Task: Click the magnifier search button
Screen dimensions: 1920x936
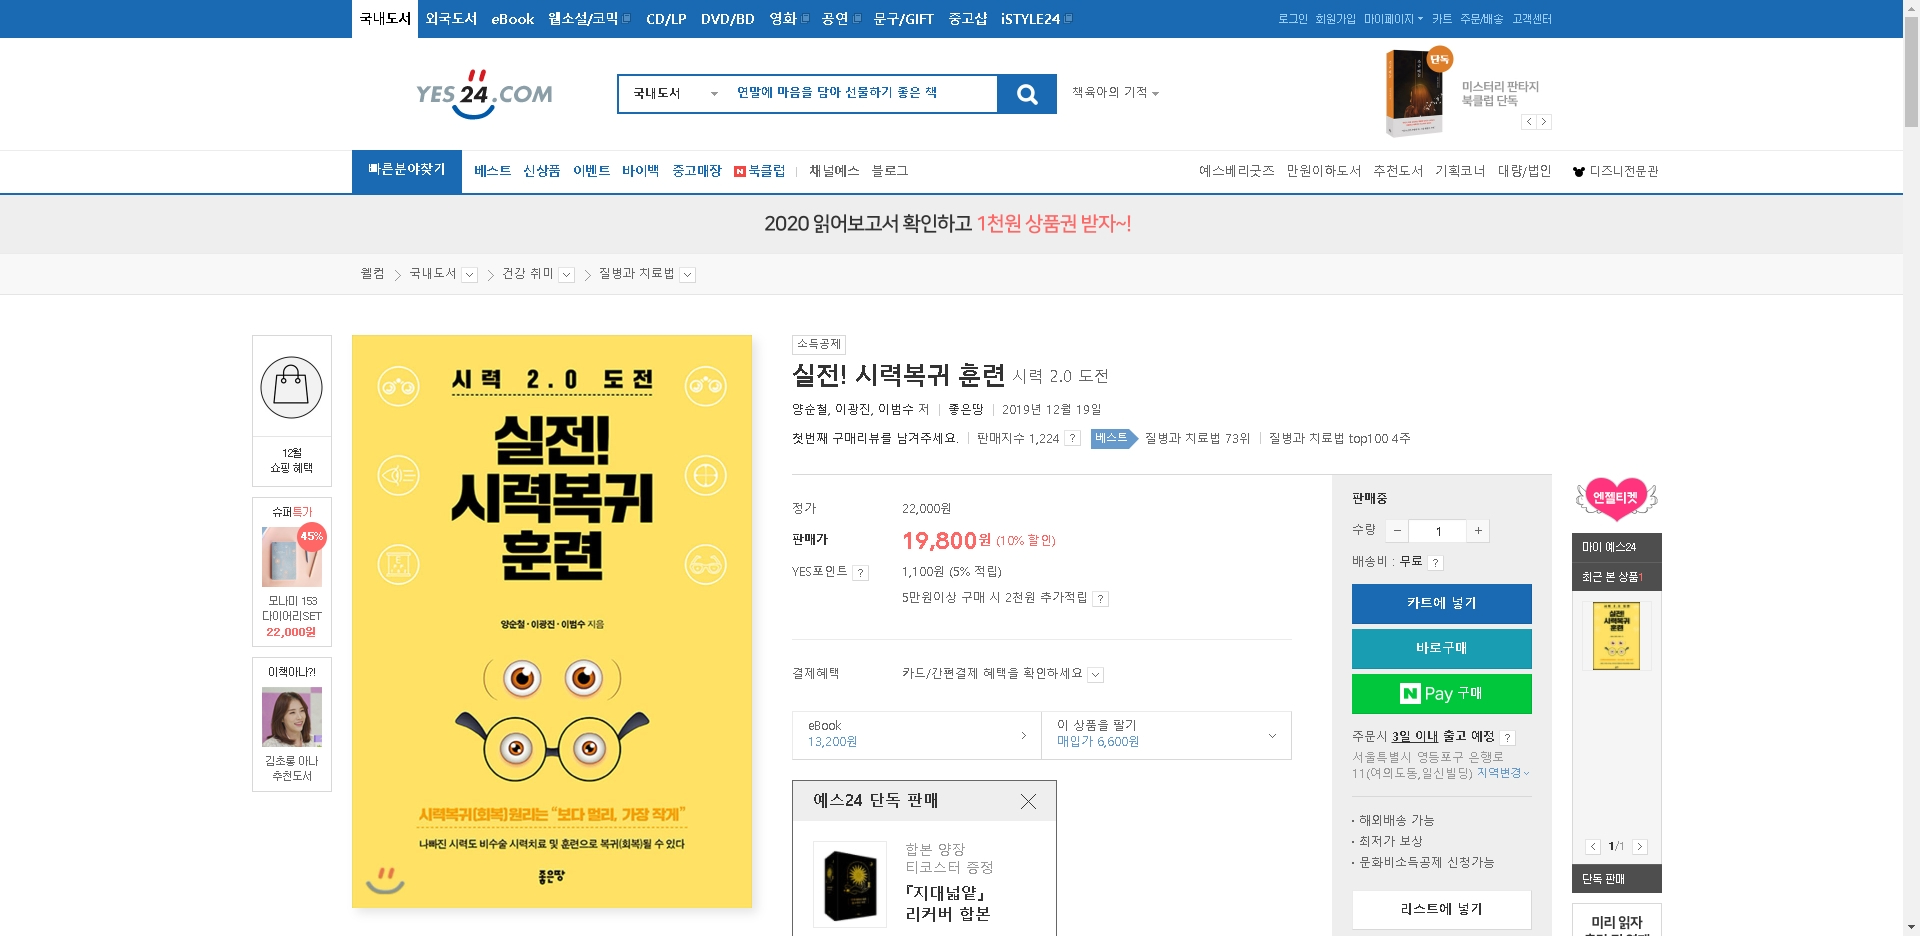Action: pyautogui.click(x=1027, y=94)
